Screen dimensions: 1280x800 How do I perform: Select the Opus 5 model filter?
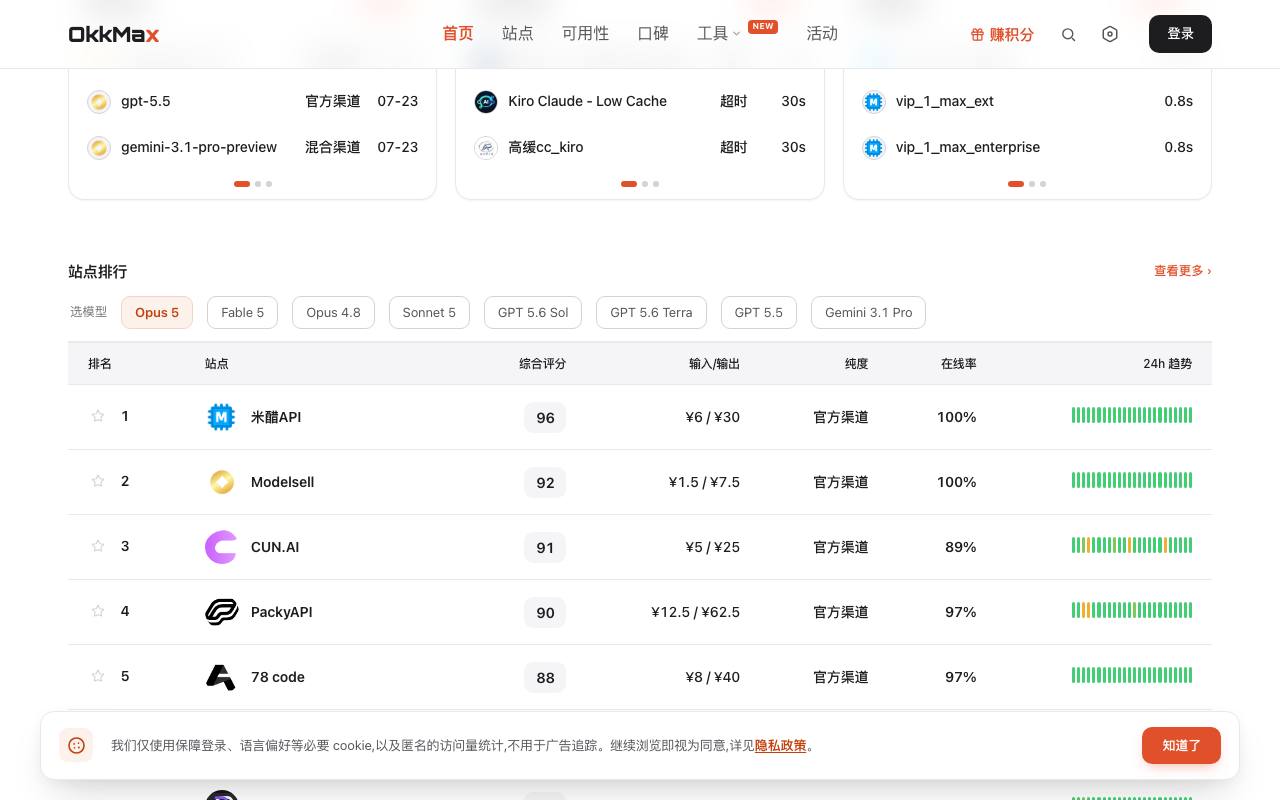157,312
